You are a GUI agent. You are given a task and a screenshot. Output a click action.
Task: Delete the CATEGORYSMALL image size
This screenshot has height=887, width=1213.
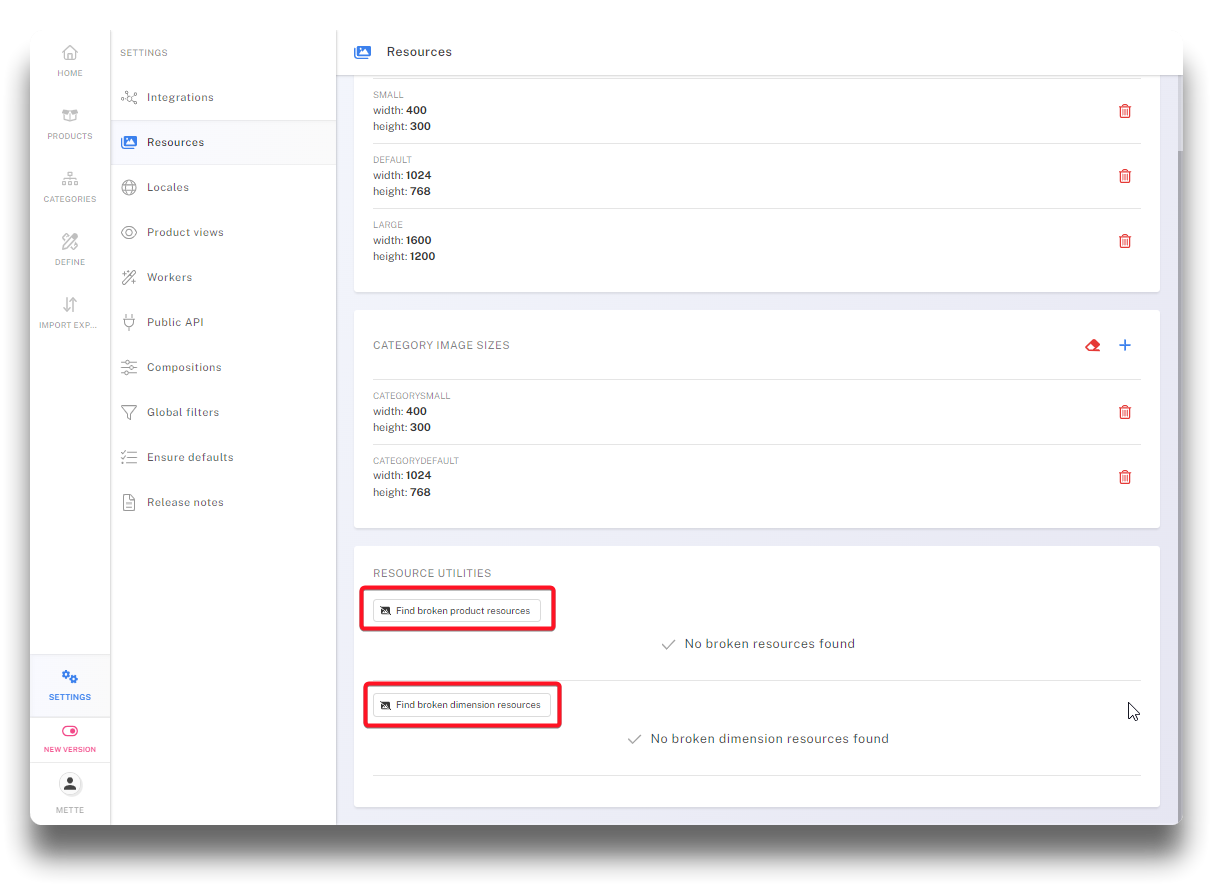(1124, 412)
